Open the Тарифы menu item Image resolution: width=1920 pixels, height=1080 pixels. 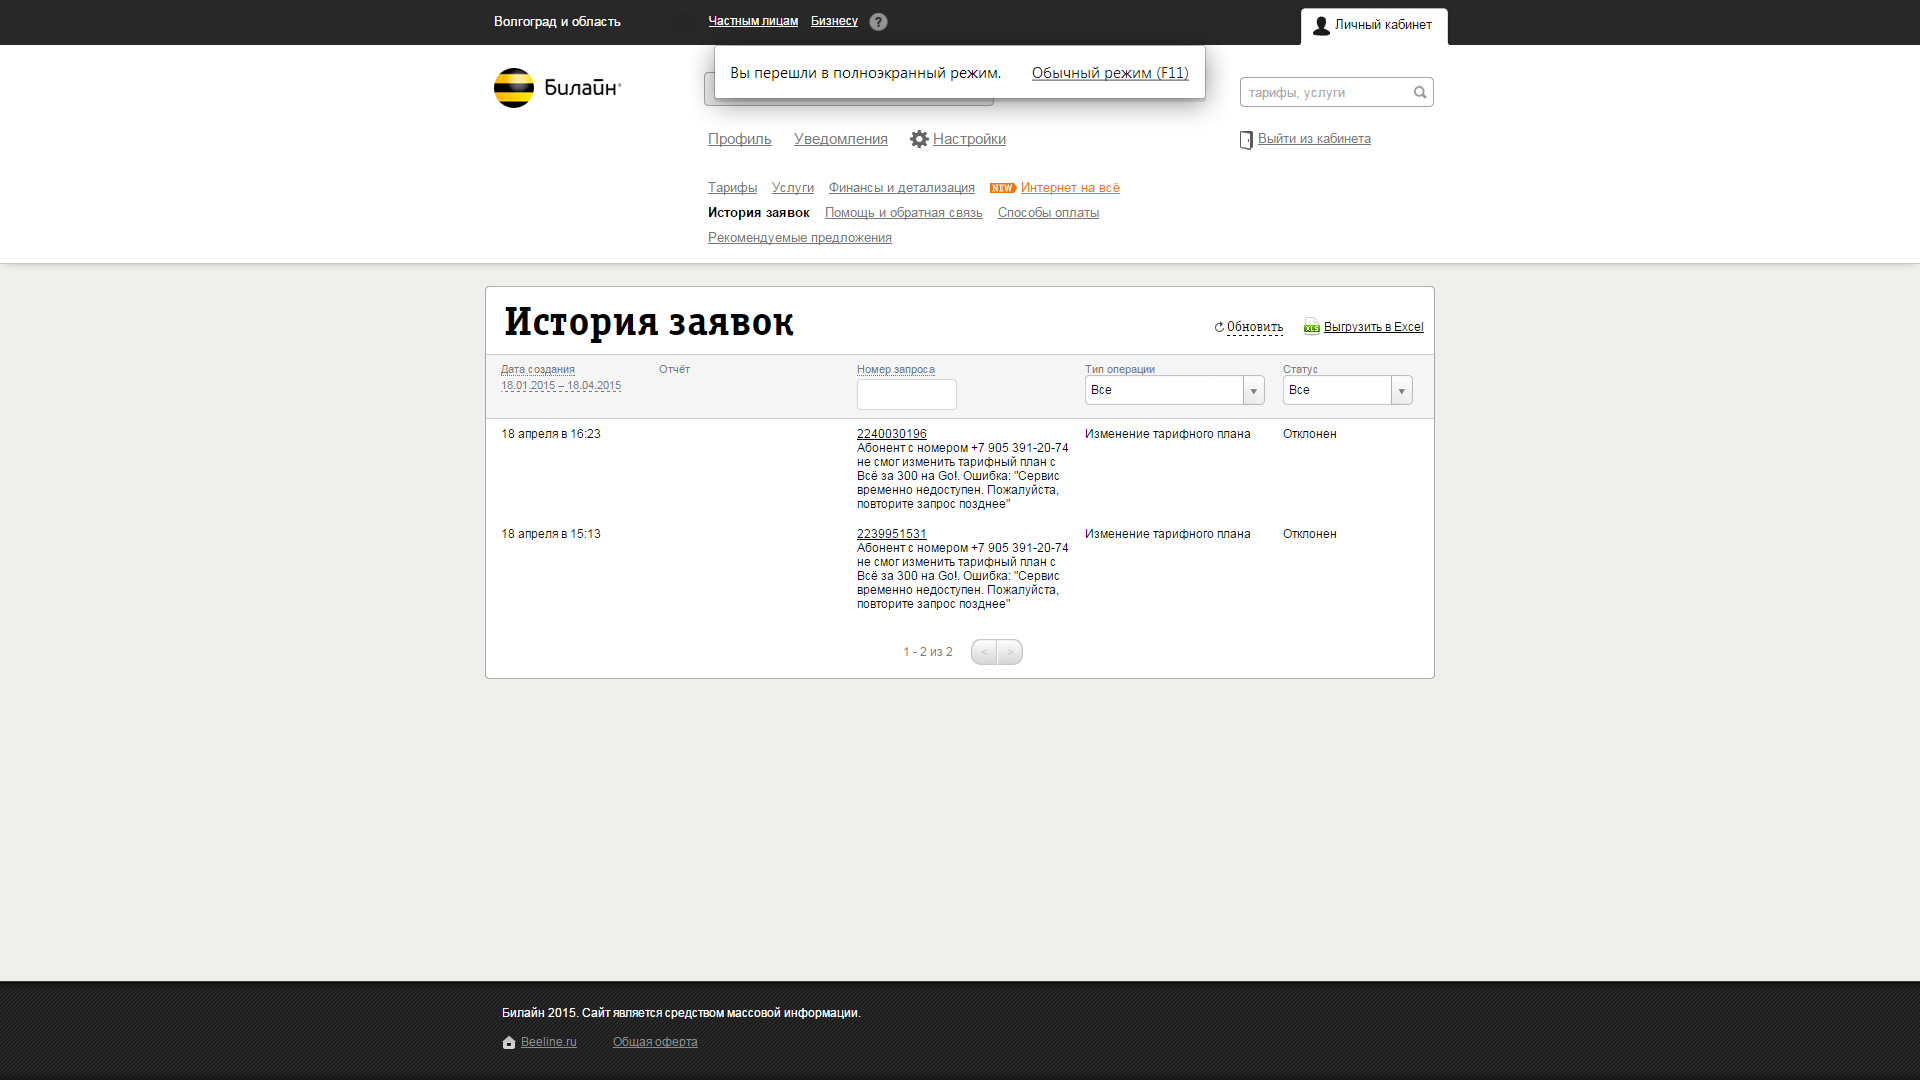(732, 188)
